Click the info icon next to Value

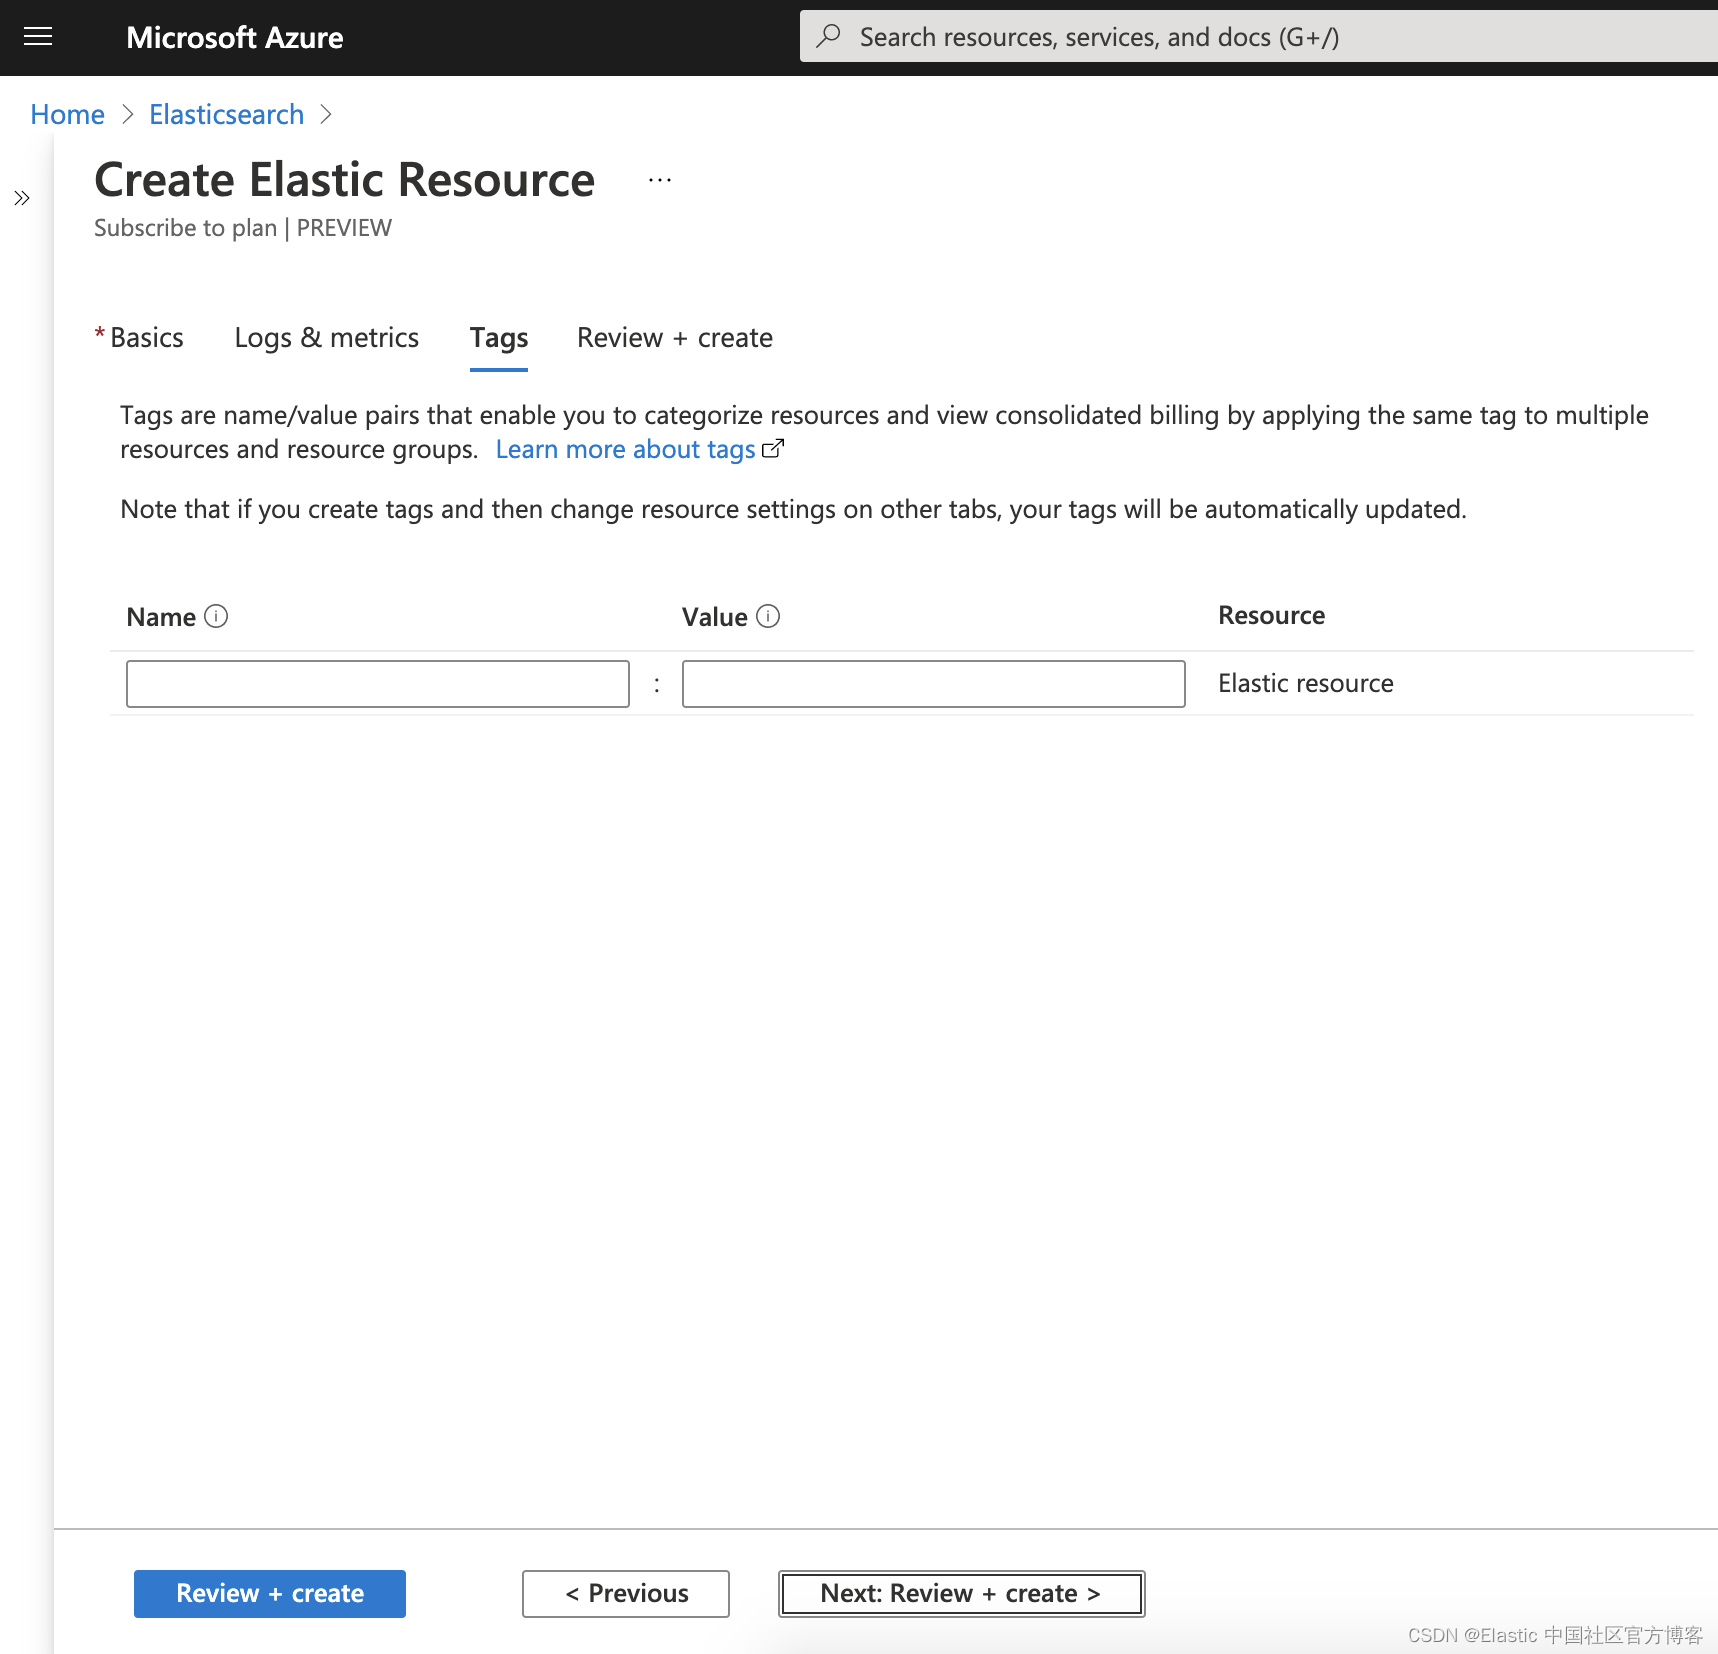pyautogui.click(x=767, y=616)
